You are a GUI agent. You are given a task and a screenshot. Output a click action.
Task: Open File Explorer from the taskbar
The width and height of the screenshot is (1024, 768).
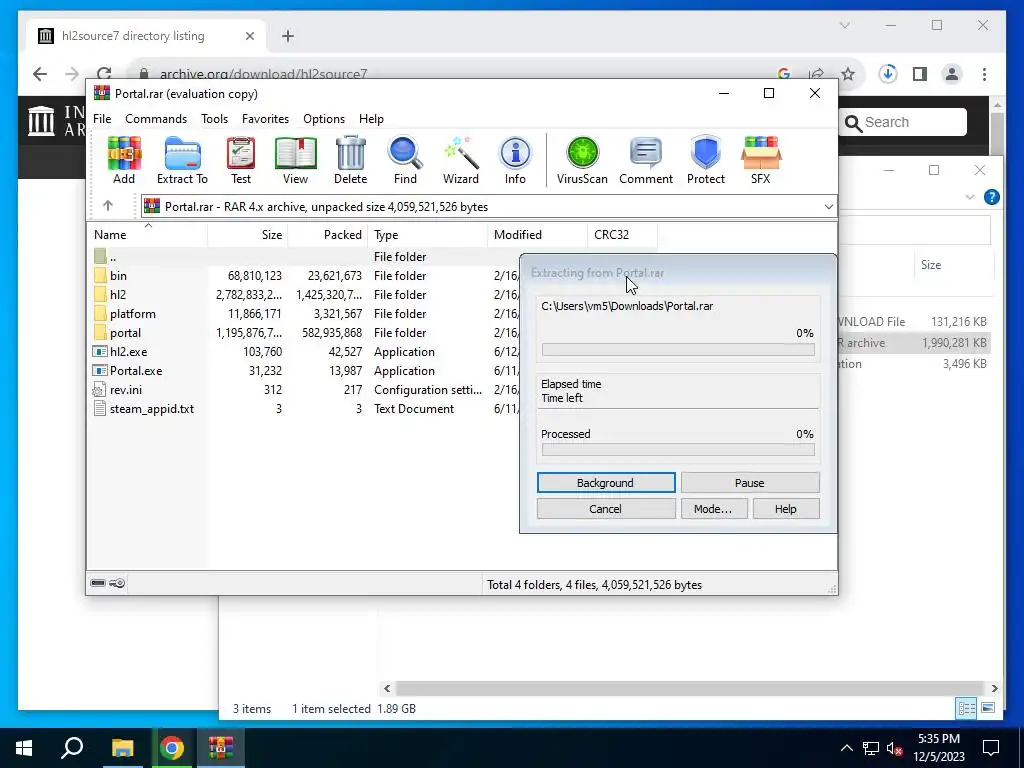[x=122, y=748]
